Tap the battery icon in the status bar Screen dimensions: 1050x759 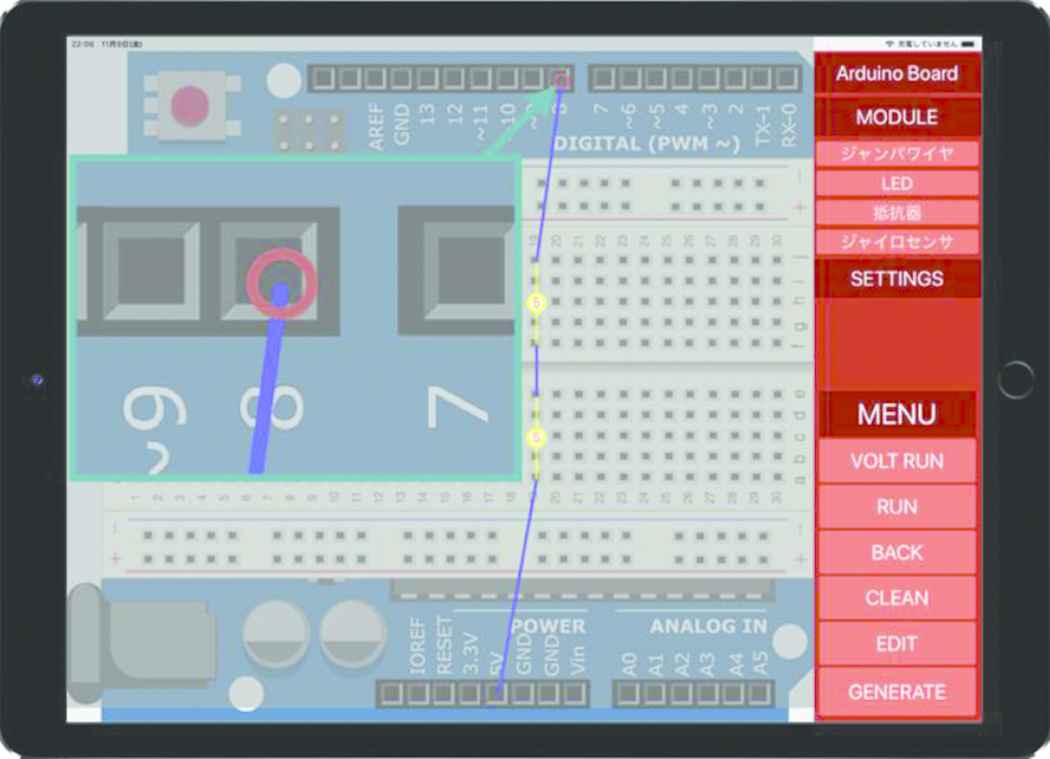pyautogui.click(x=968, y=44)
